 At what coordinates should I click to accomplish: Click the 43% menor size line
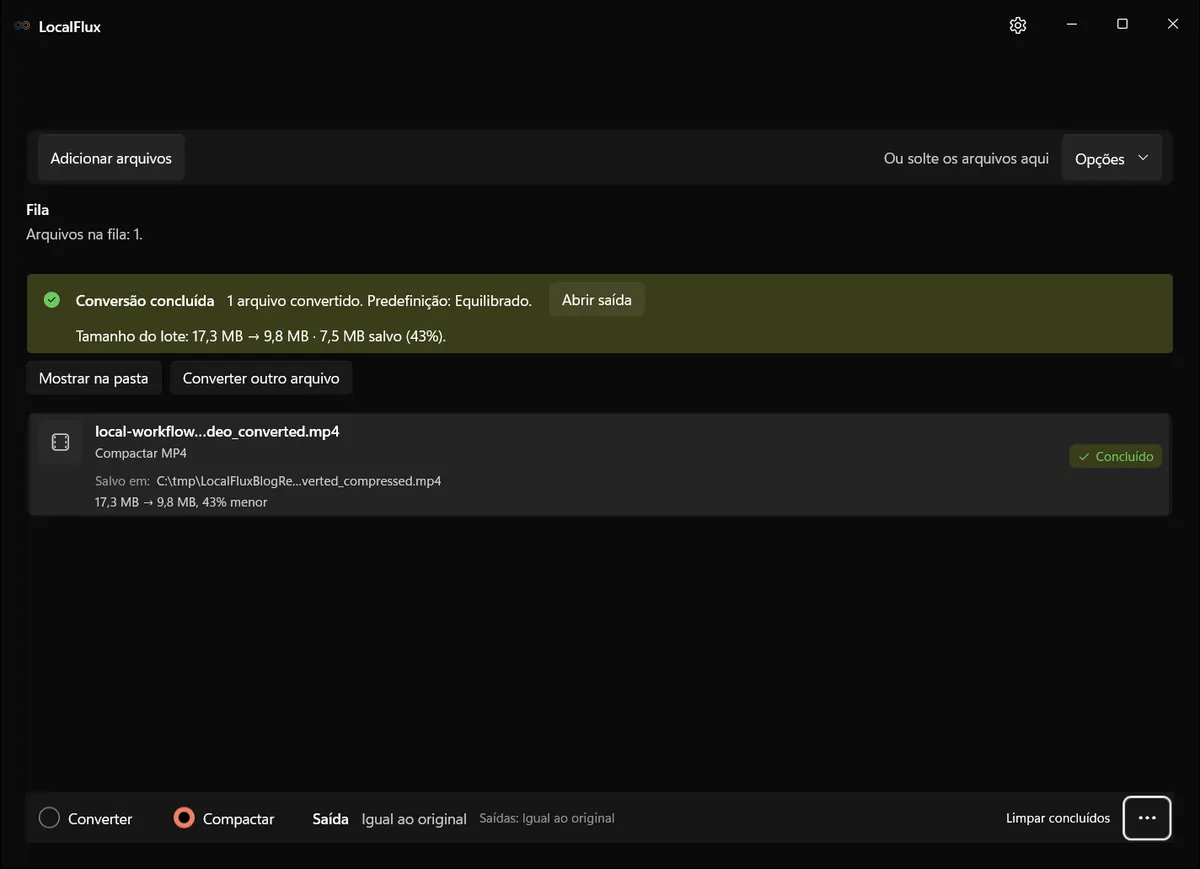click(x=181, y=502)
